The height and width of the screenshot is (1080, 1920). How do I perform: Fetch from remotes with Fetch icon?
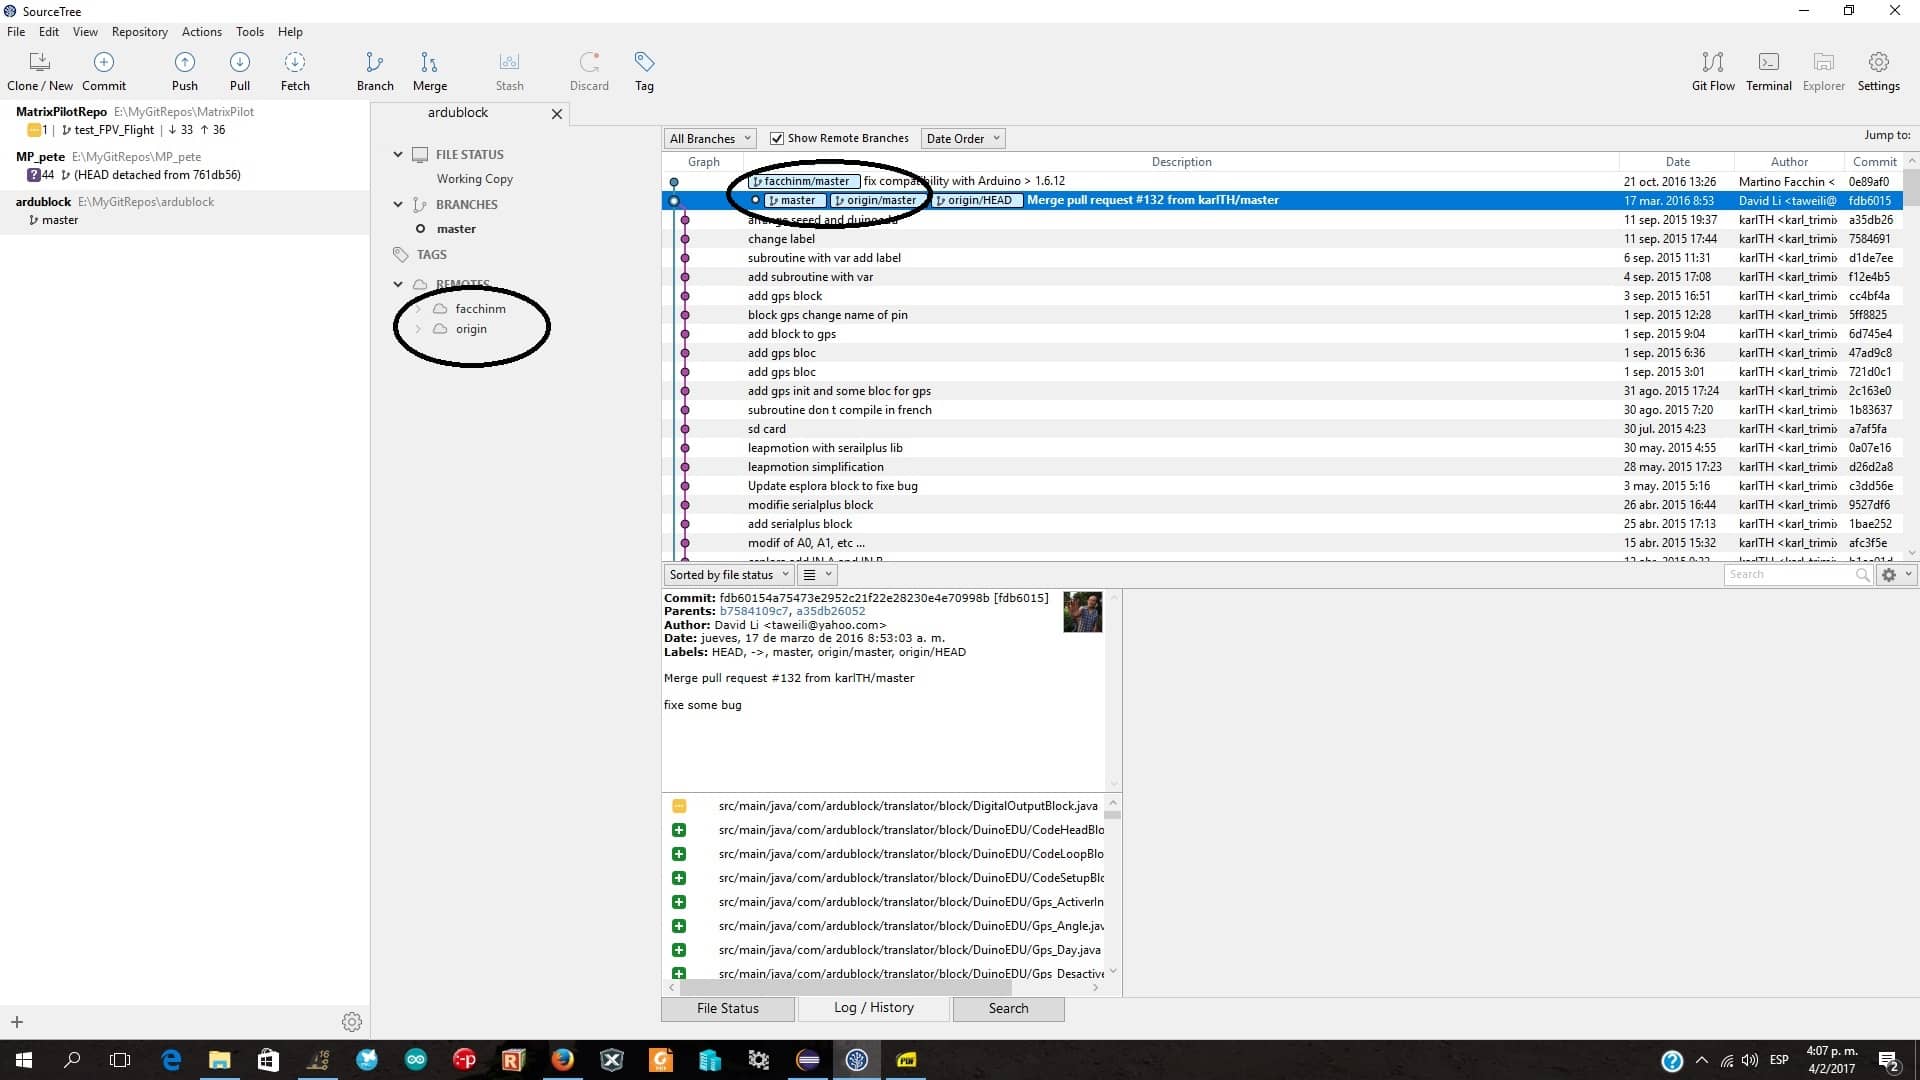295,63
